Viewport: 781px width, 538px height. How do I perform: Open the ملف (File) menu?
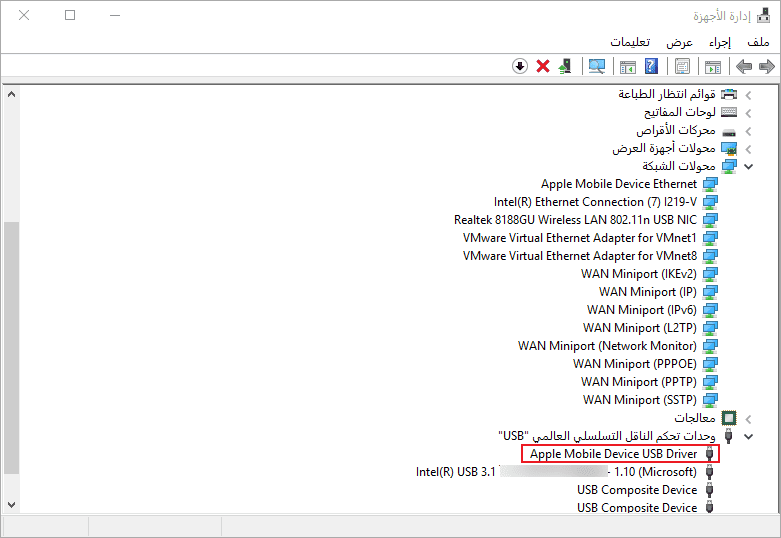[x=759, y=42]
